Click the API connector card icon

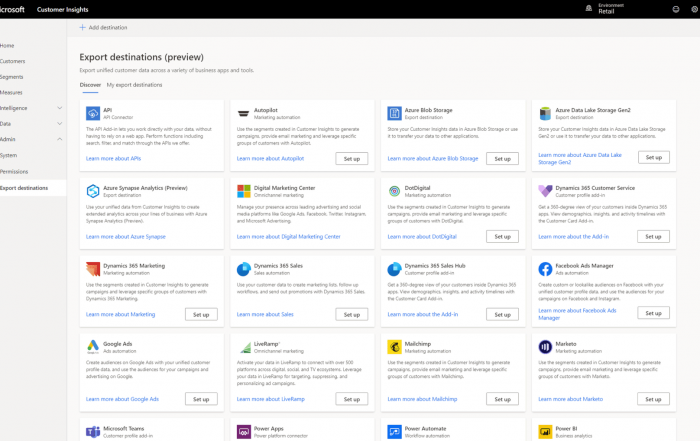pos(93,113)
